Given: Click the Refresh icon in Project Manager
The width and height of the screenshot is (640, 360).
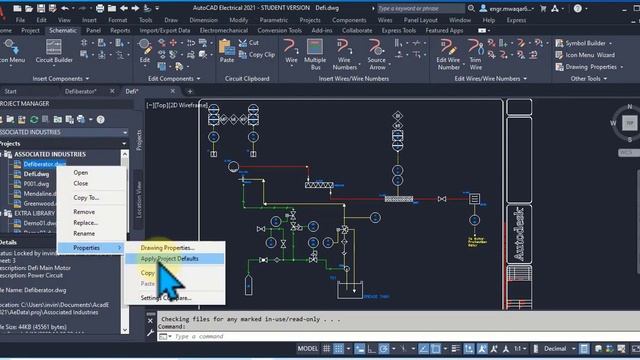Looking at the screenshot, I should 34,119.
